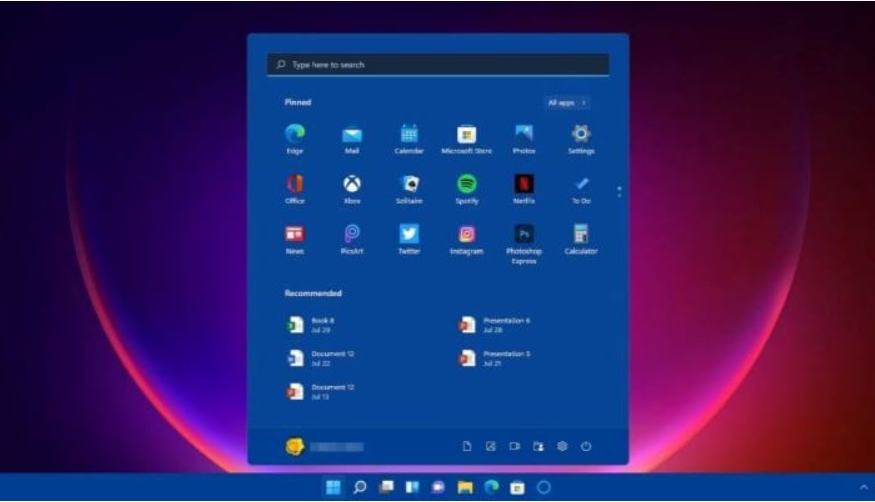
Task: Click the Type here to search box
Action: click(x=438, y=65)
